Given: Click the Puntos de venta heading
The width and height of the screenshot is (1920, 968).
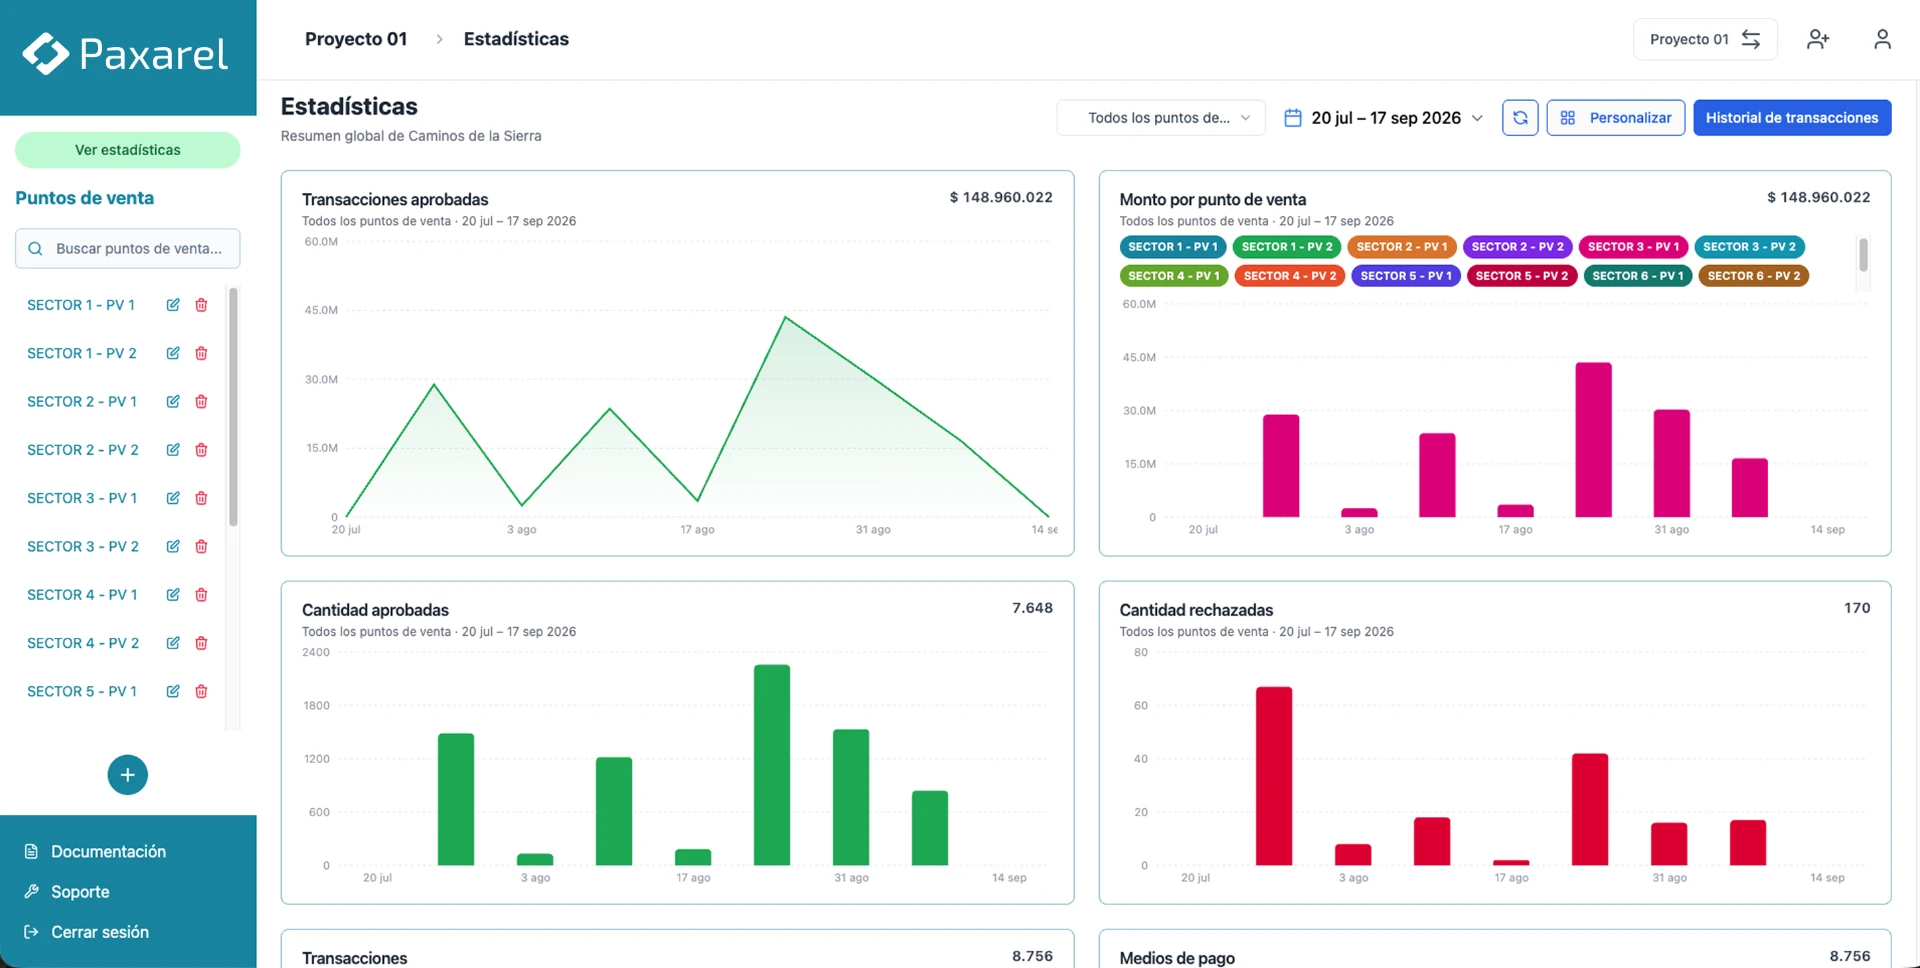Looking at the screenshot, I should pyautogui.click(x=85, y=198).
